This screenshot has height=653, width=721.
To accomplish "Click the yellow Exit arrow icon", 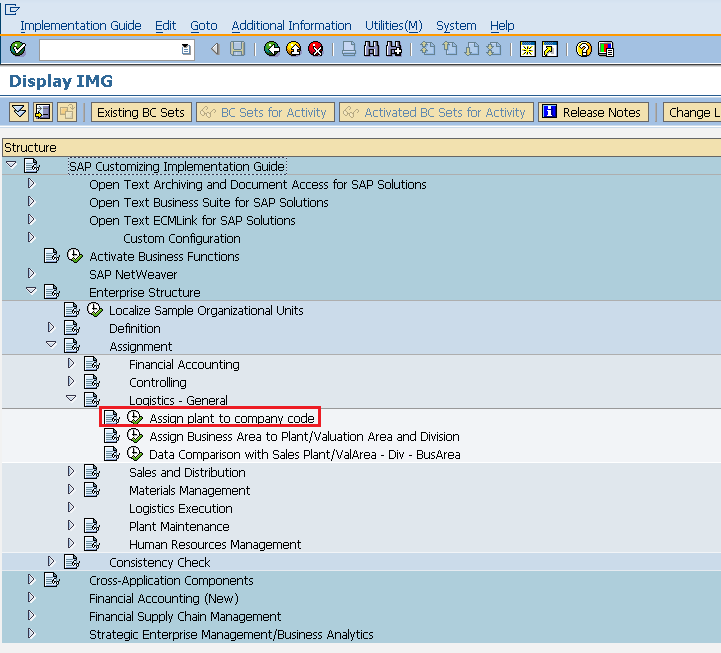I will click(x=294, y=49).
